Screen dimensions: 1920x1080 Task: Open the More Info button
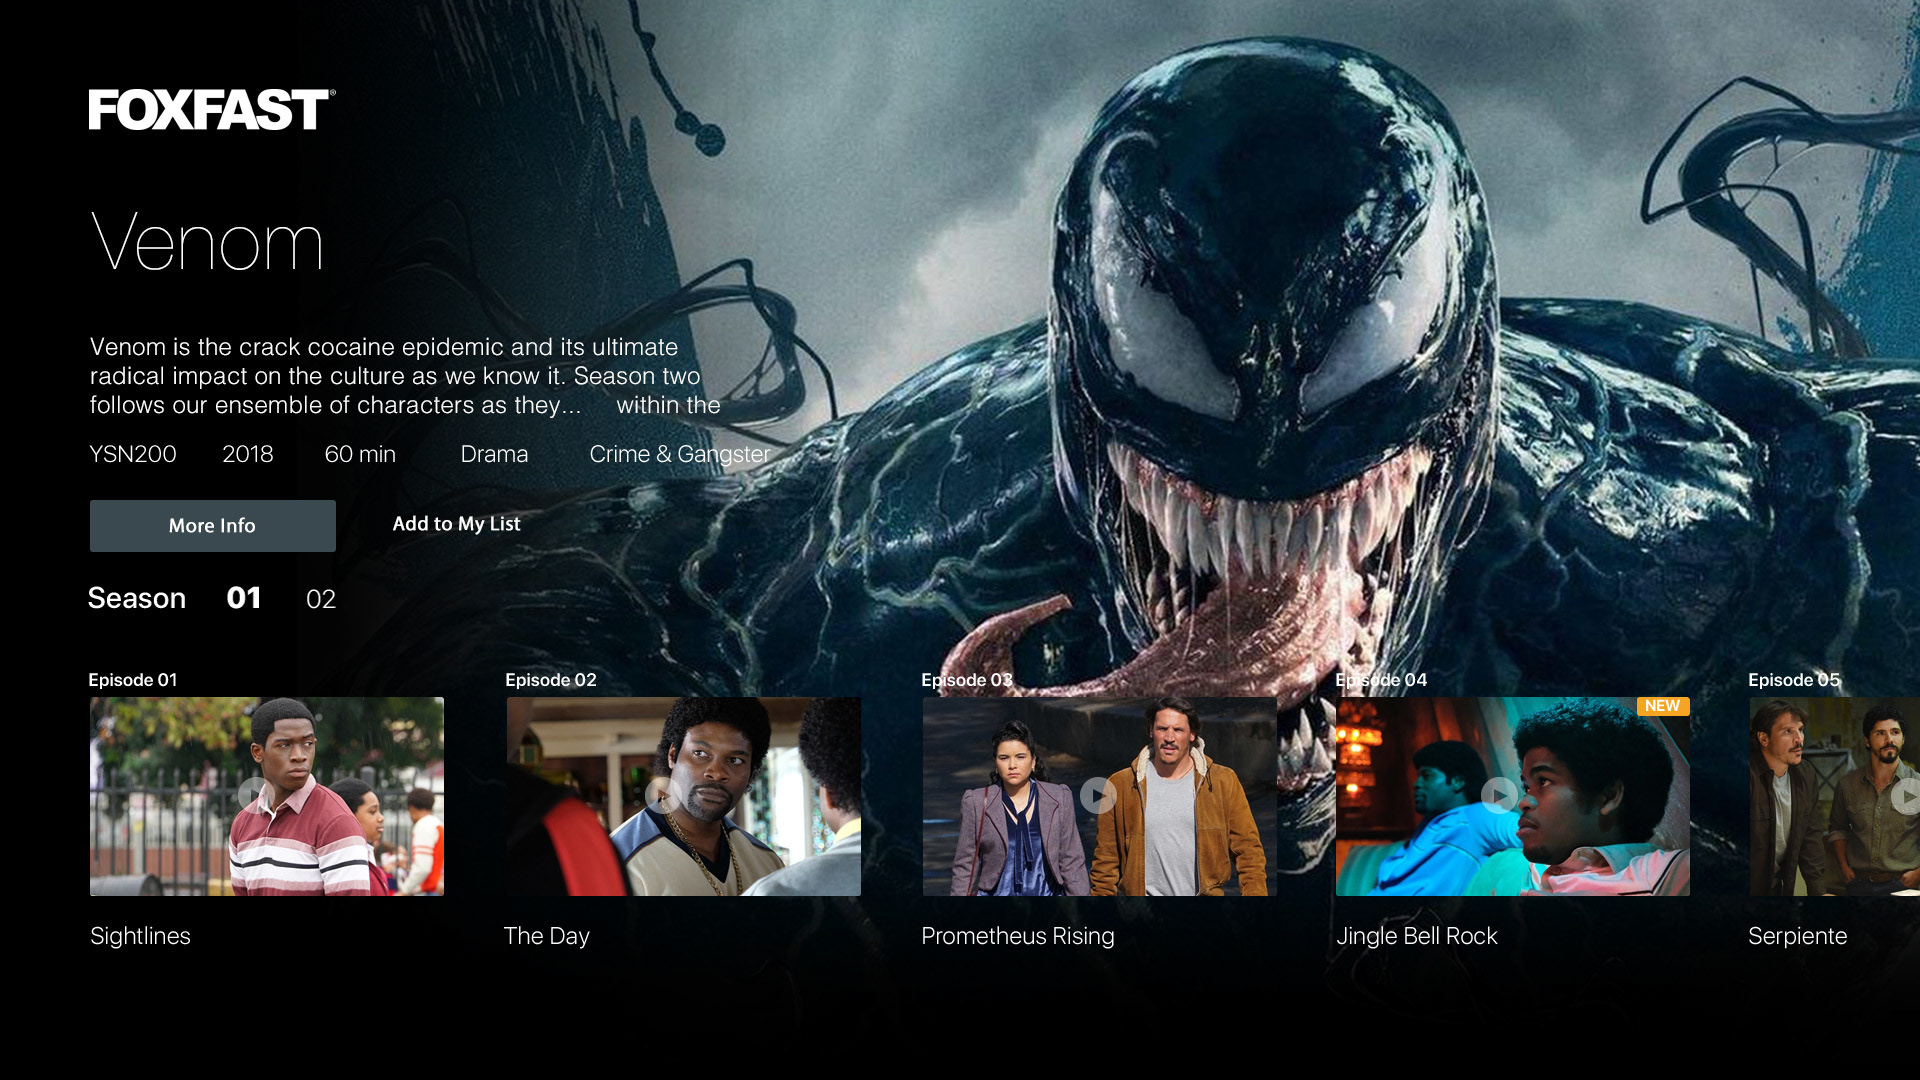click(x=213, y=526)
